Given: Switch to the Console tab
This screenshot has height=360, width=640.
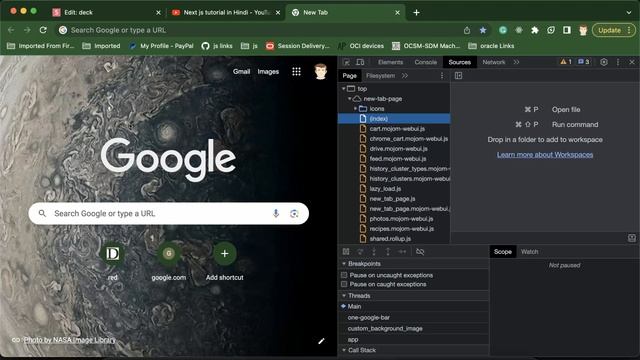Looking at the screenshot, I should 425,62.
